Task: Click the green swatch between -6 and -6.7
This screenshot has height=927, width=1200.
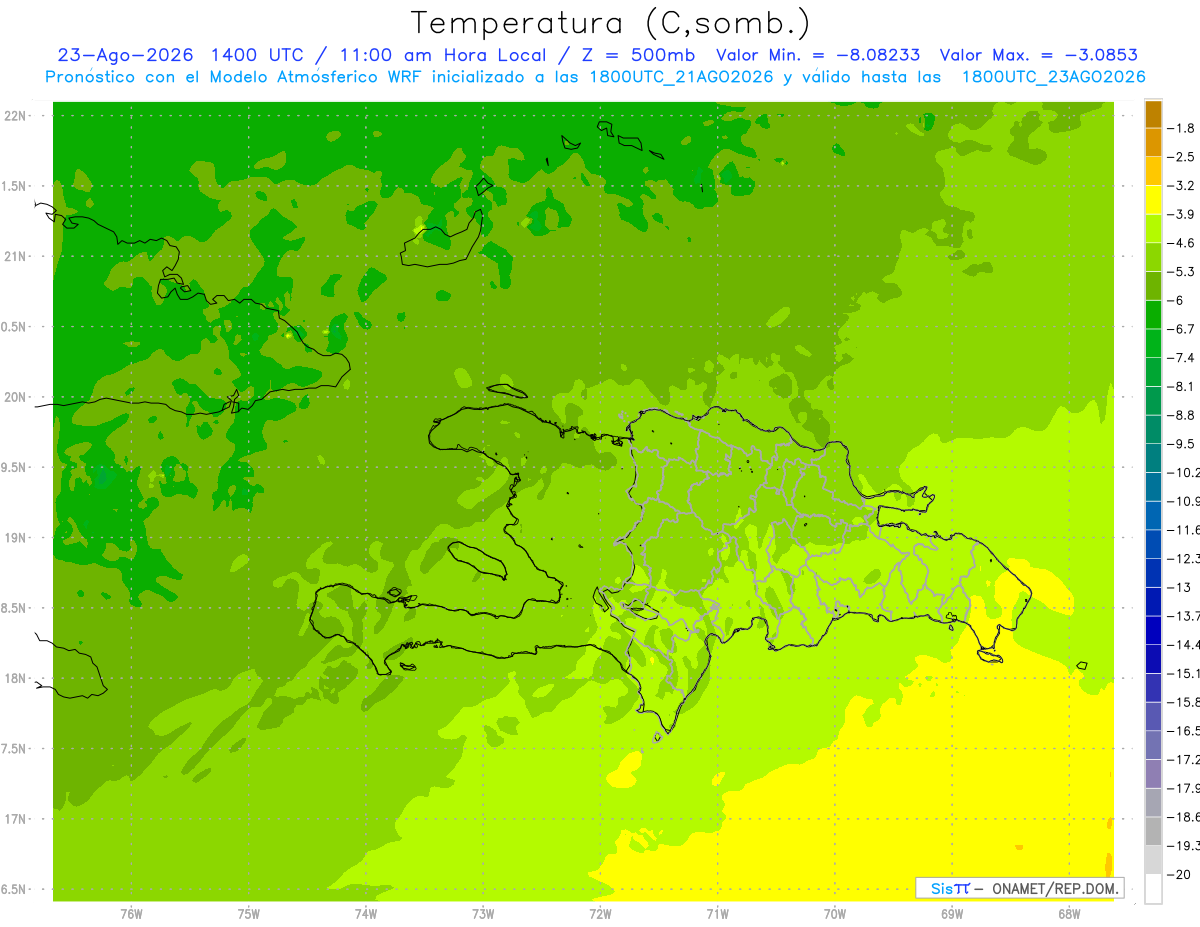Action: point(1153,315)
